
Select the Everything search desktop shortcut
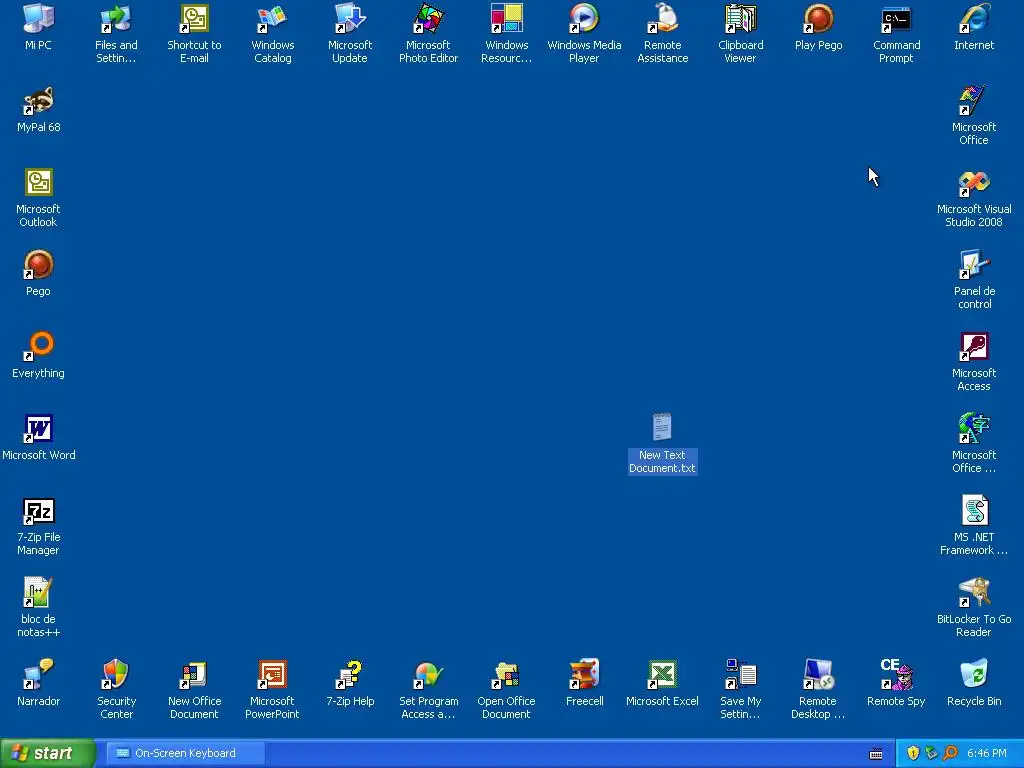pyautogui.click(x=39, y=346)
